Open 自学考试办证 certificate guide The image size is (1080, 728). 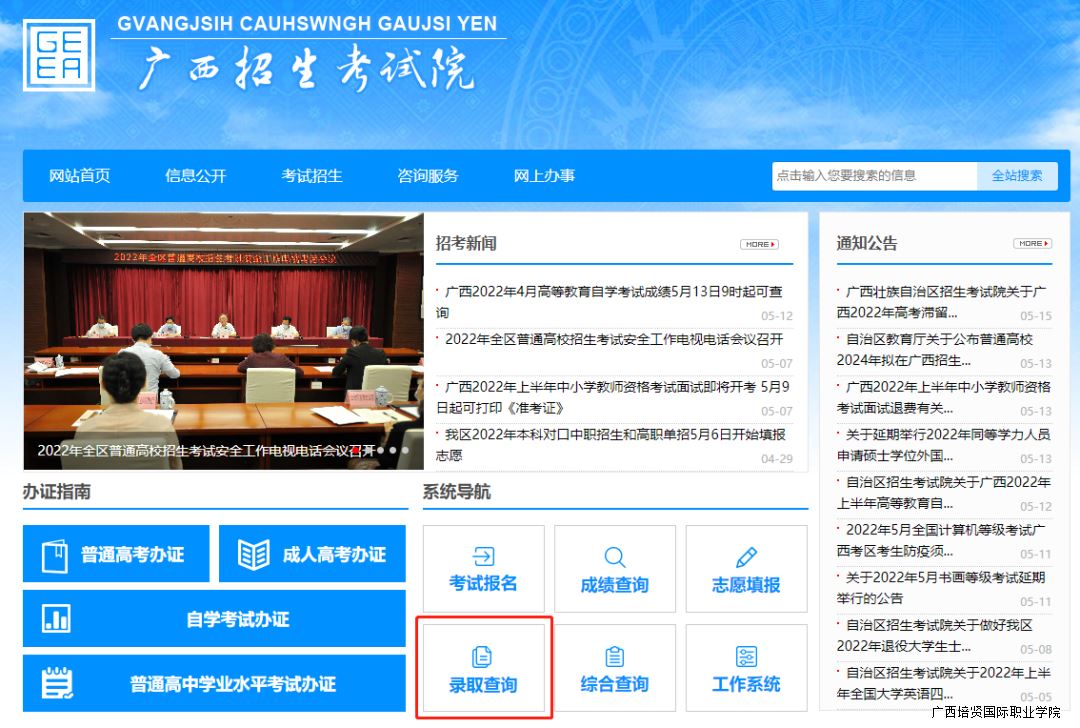214,619
